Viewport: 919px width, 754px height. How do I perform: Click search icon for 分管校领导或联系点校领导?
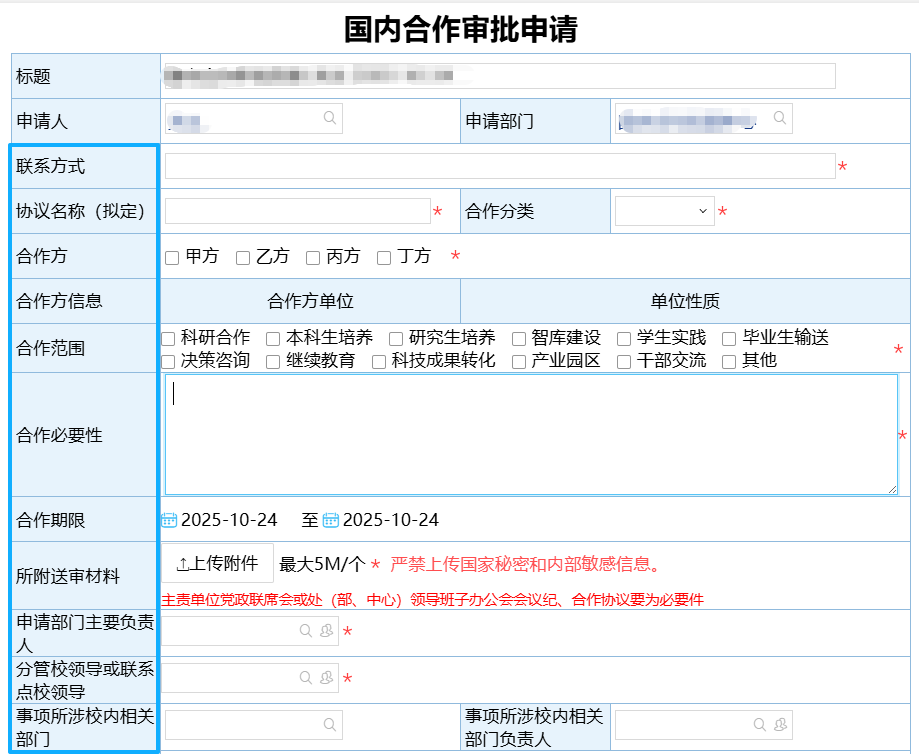(306, 678)
